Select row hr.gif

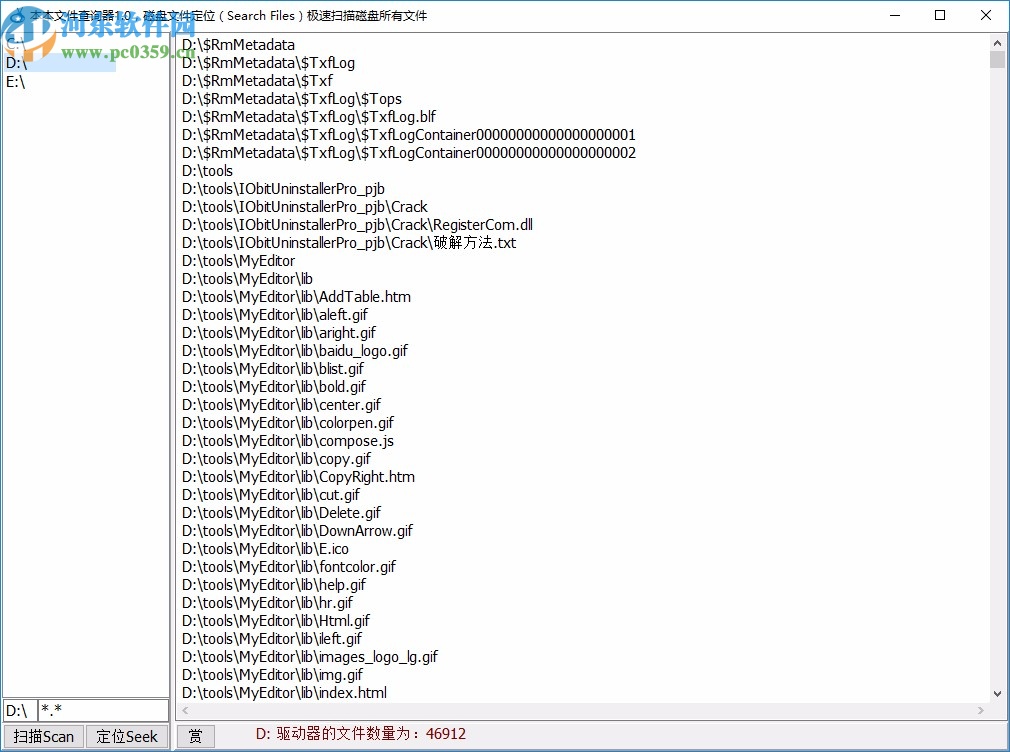pyautogui.click(x=267, y=604)
